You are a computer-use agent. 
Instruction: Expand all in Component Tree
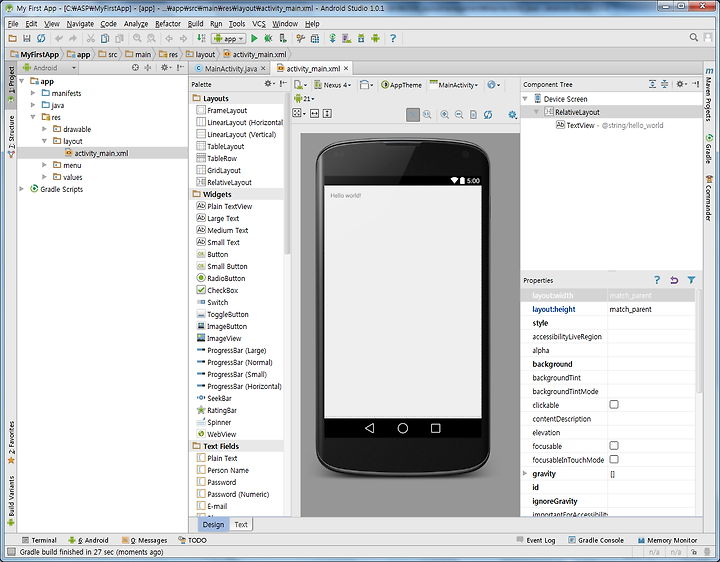652,84
